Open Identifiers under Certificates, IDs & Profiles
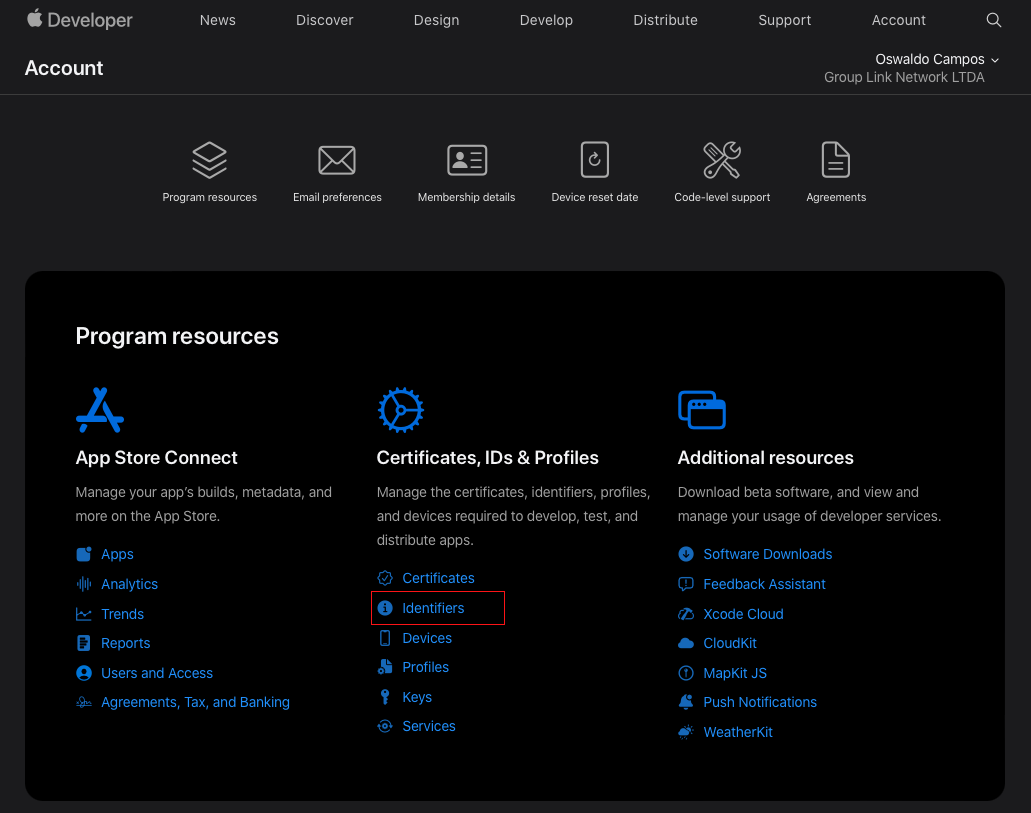 click(x=431, y=607)
